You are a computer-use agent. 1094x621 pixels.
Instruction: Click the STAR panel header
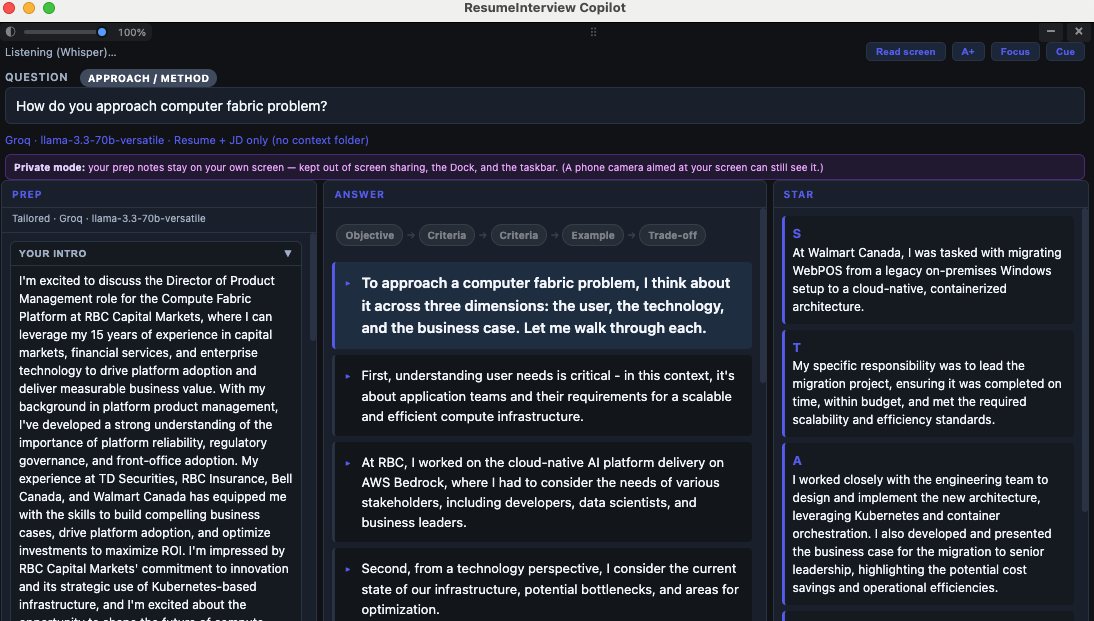click(x=931, y=195)
